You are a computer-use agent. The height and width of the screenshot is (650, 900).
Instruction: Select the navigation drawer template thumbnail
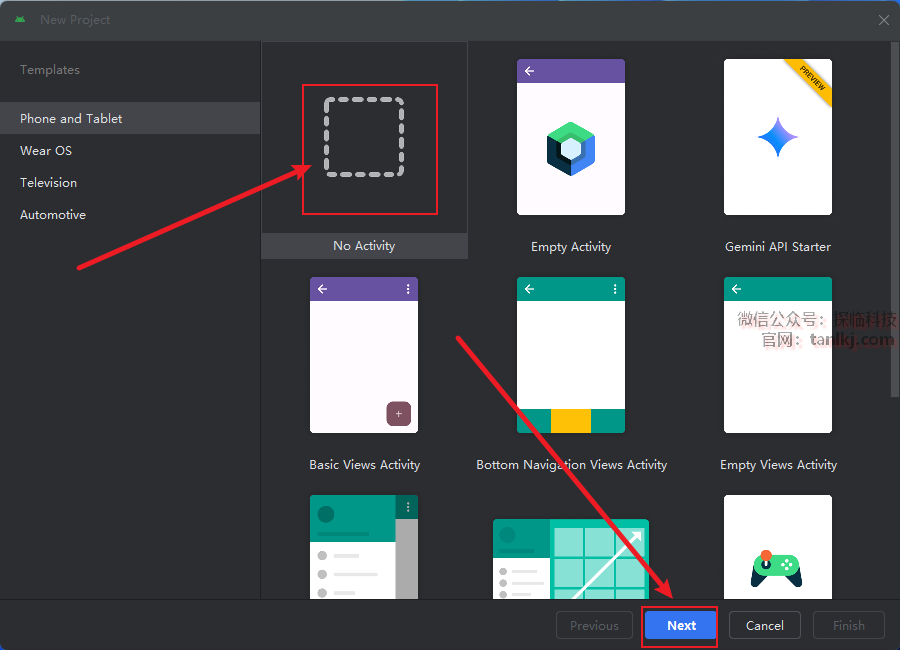coord(364,548)
